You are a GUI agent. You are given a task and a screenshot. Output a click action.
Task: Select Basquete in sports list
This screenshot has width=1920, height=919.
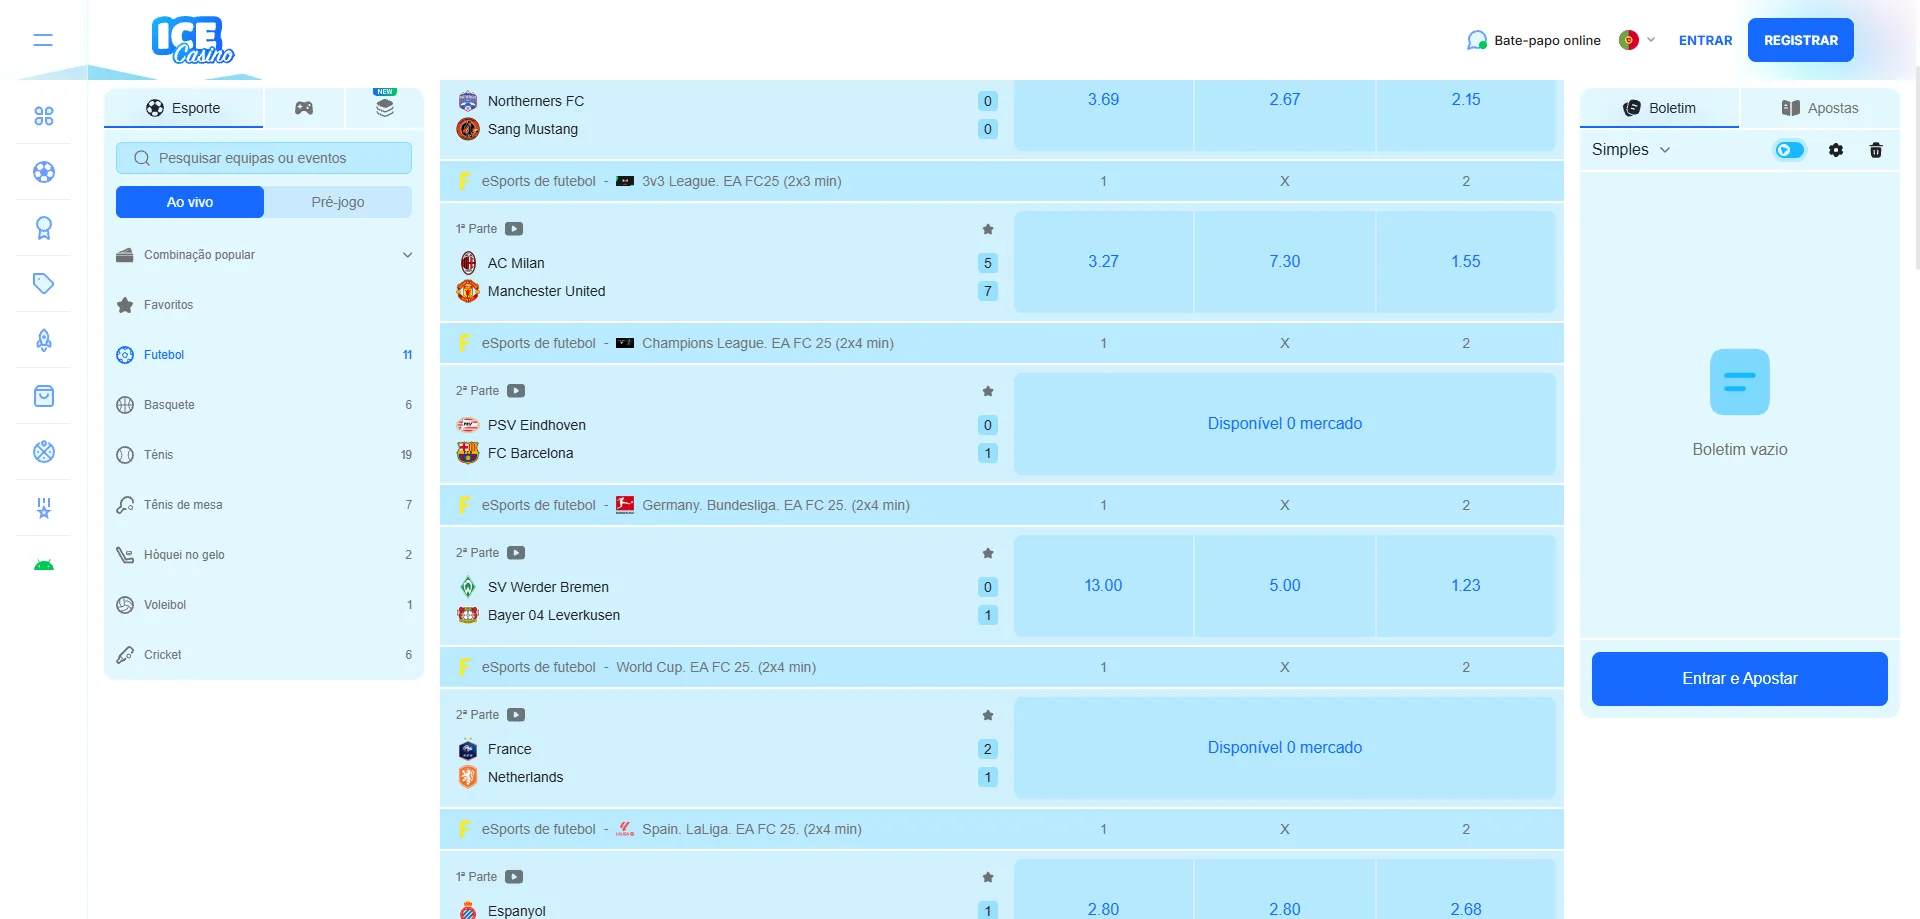point(264,405)
